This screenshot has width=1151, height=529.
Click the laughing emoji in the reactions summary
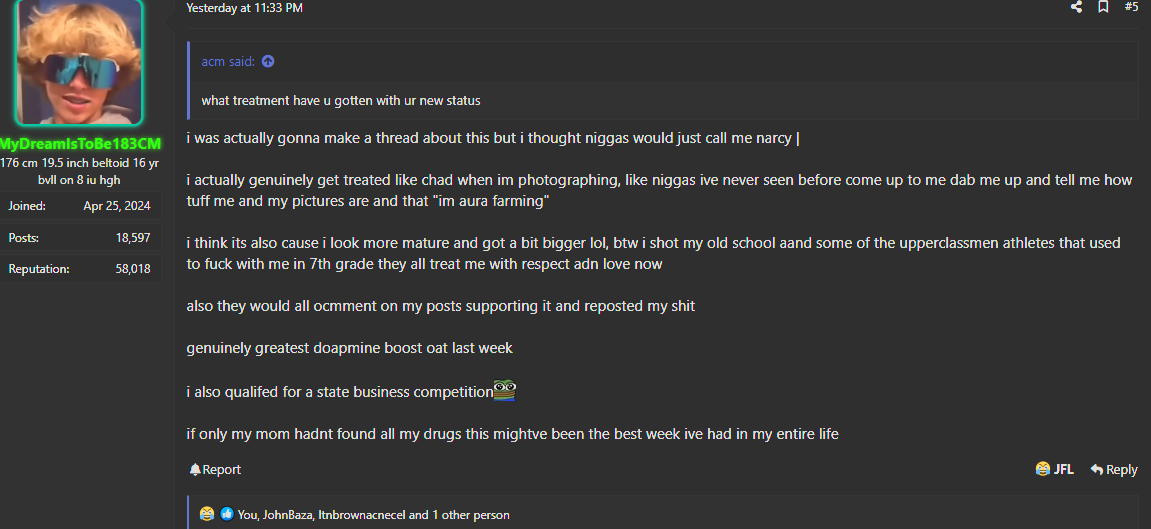click(x=207, y=515)
